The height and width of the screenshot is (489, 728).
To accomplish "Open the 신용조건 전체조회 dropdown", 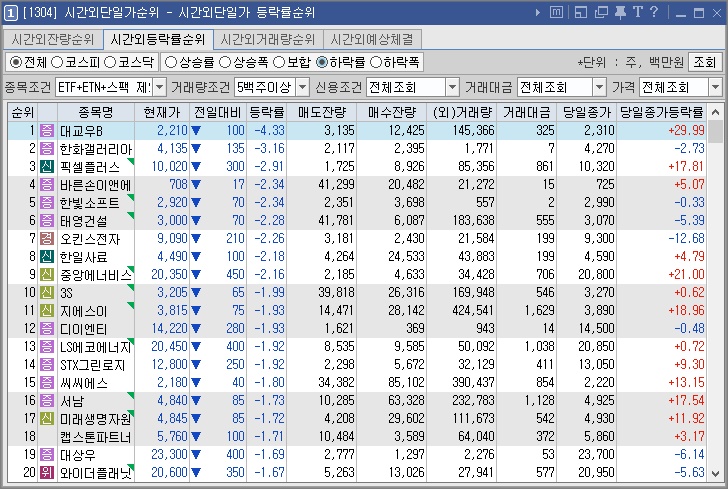I will 452,87.
